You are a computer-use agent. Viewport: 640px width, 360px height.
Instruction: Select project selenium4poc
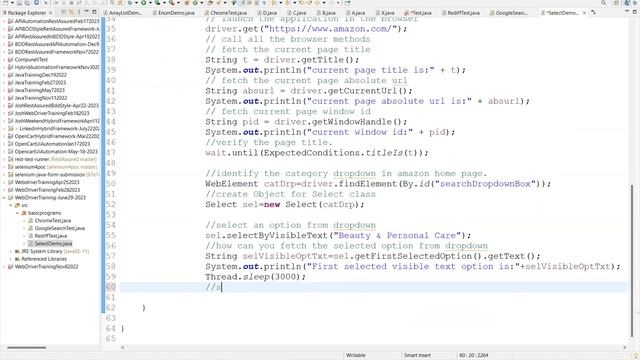click(30, 167)
